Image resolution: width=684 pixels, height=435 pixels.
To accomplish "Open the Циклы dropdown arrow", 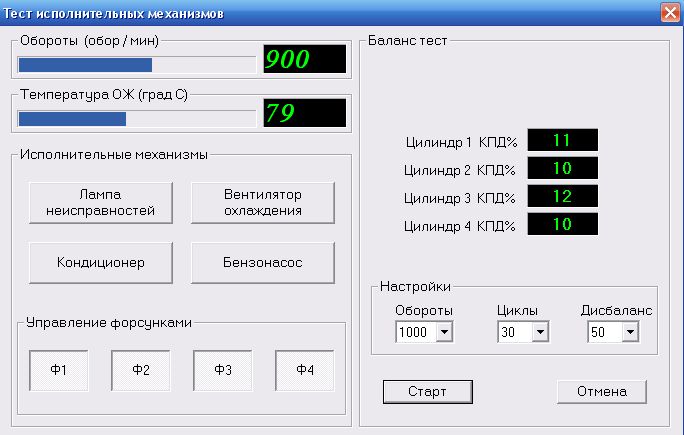I will point(540,332).
